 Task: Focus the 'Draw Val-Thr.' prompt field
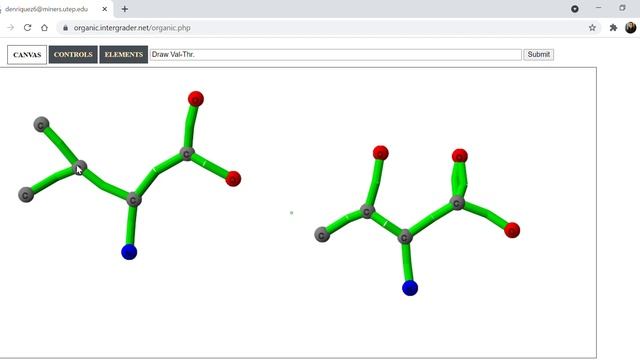(336, 55)
